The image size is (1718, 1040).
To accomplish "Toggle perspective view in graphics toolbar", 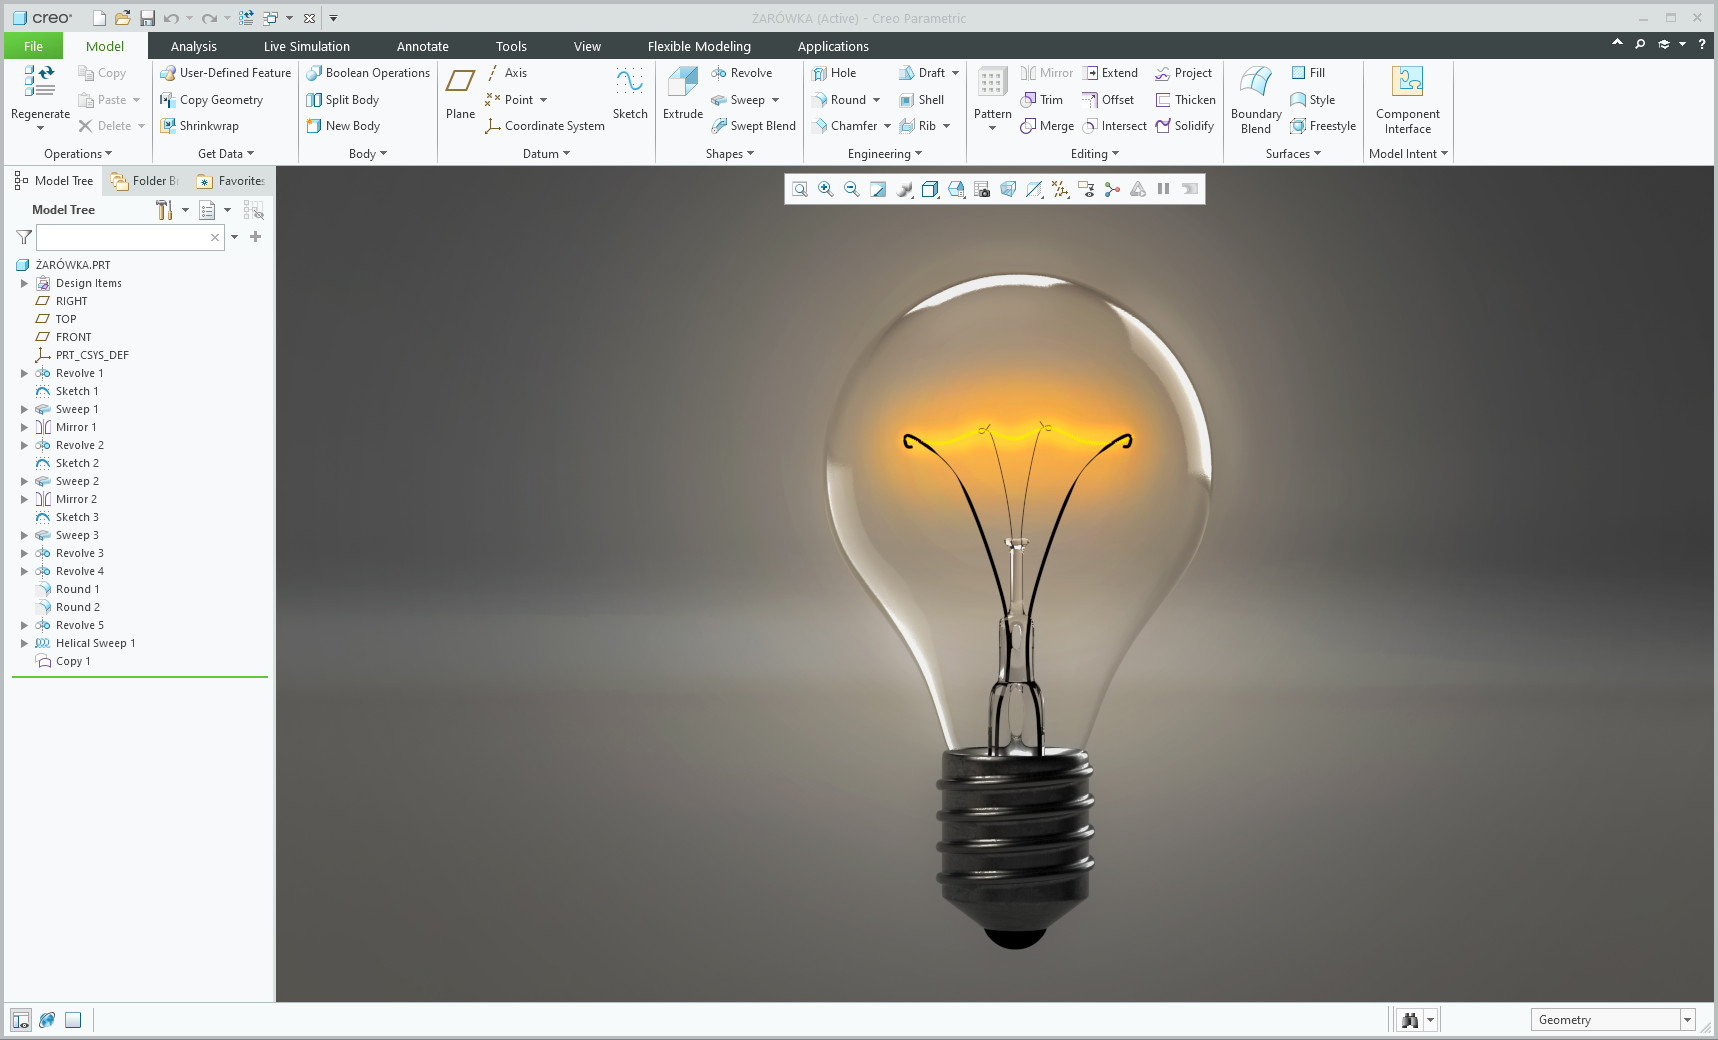I will 1008,189.
